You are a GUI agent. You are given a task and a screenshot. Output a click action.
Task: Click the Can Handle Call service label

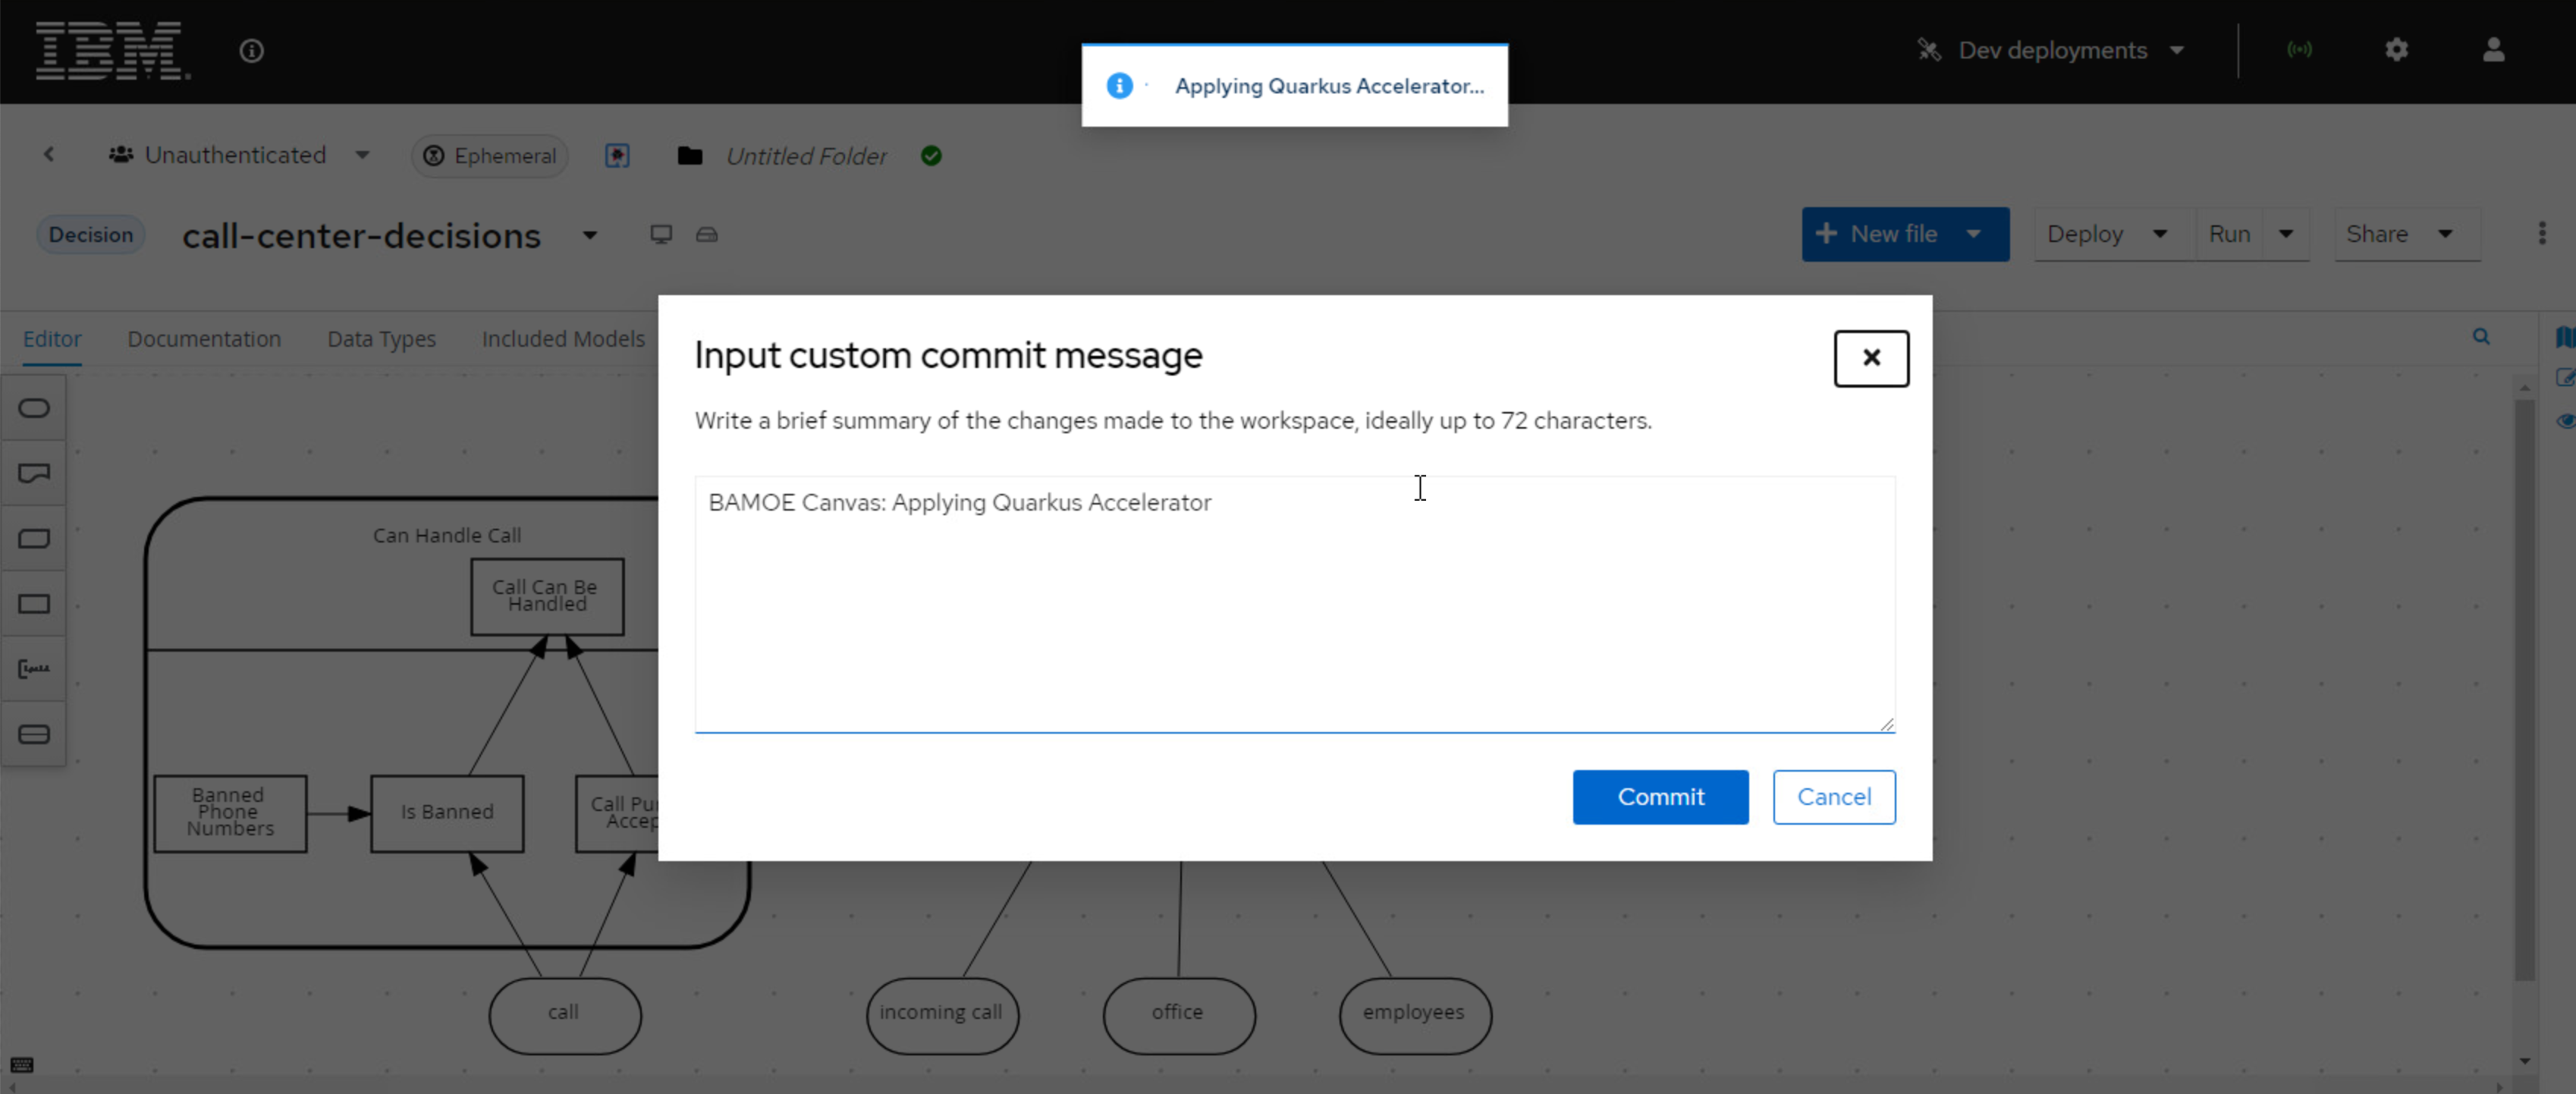447,535
